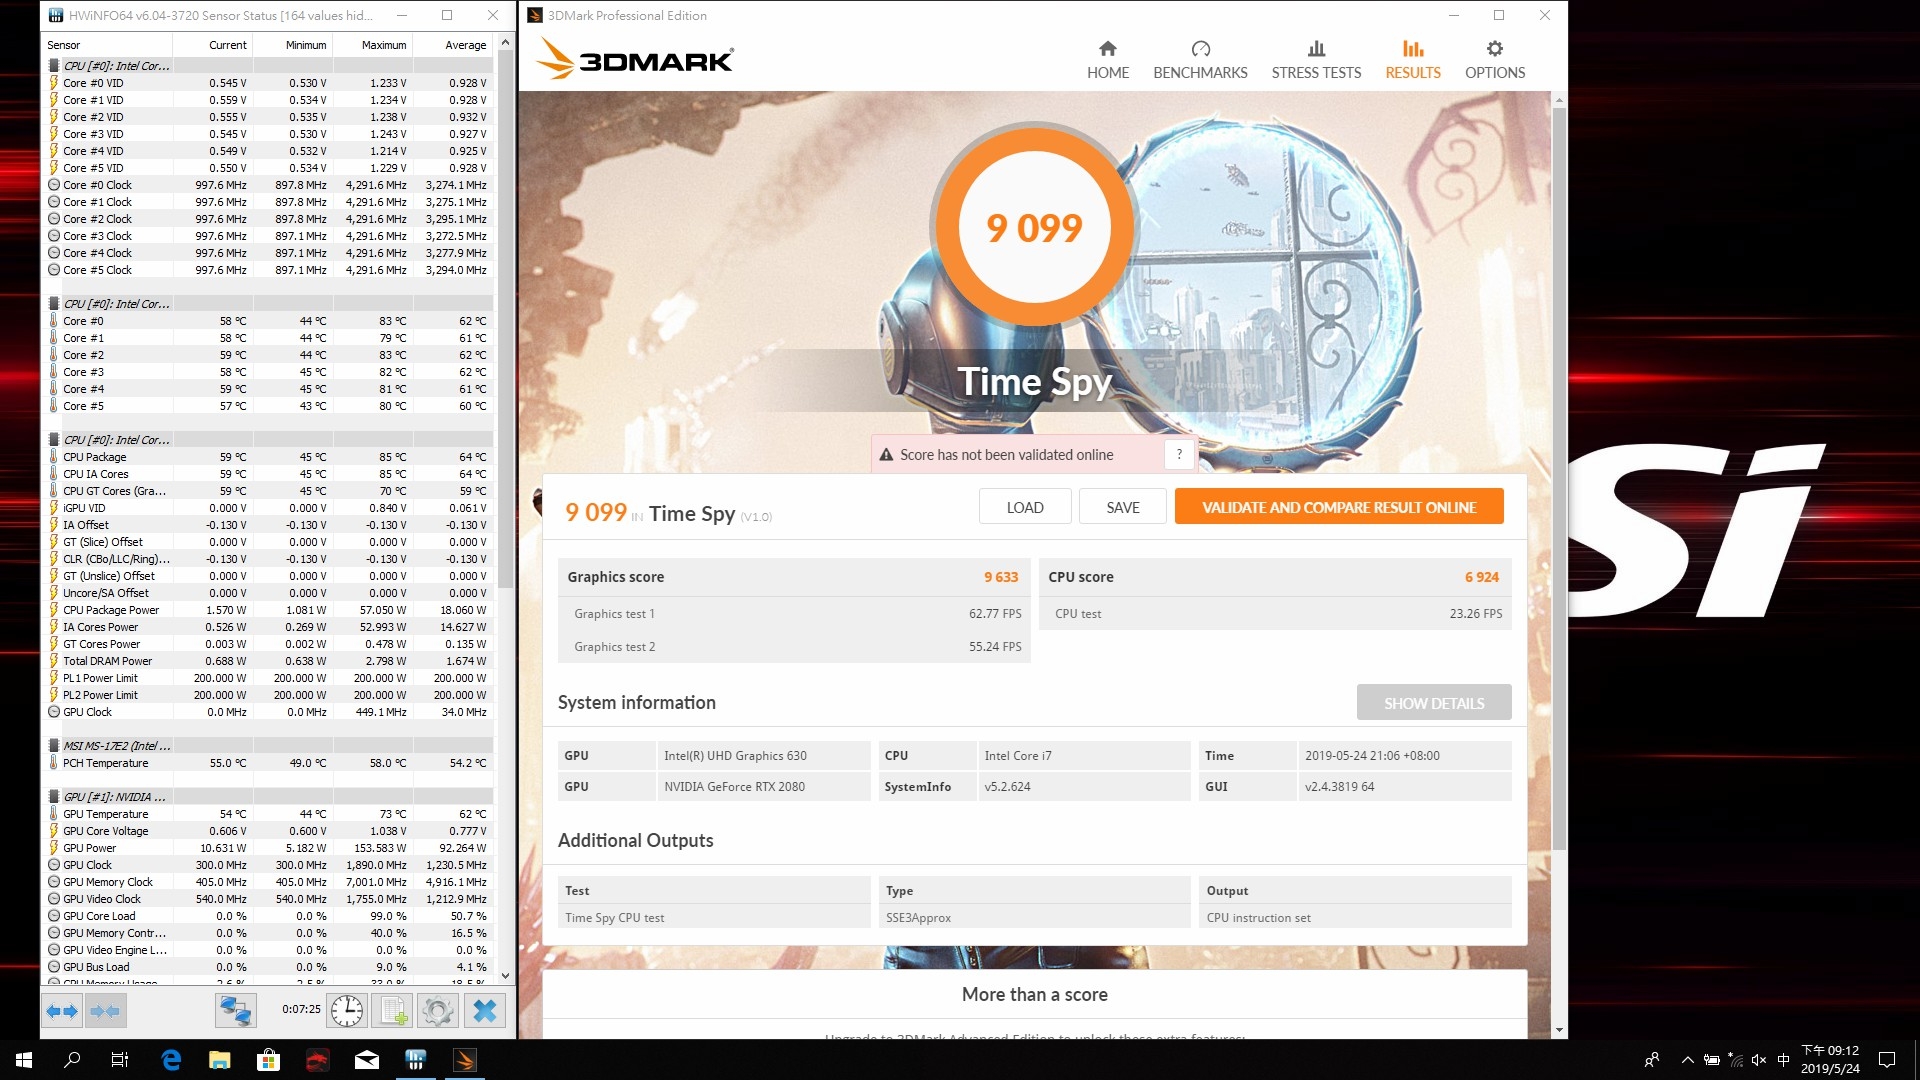Click muted volume icon in tray
The height and width of the screenshot is (1080, 1920).
(x=1759, y=1060)
